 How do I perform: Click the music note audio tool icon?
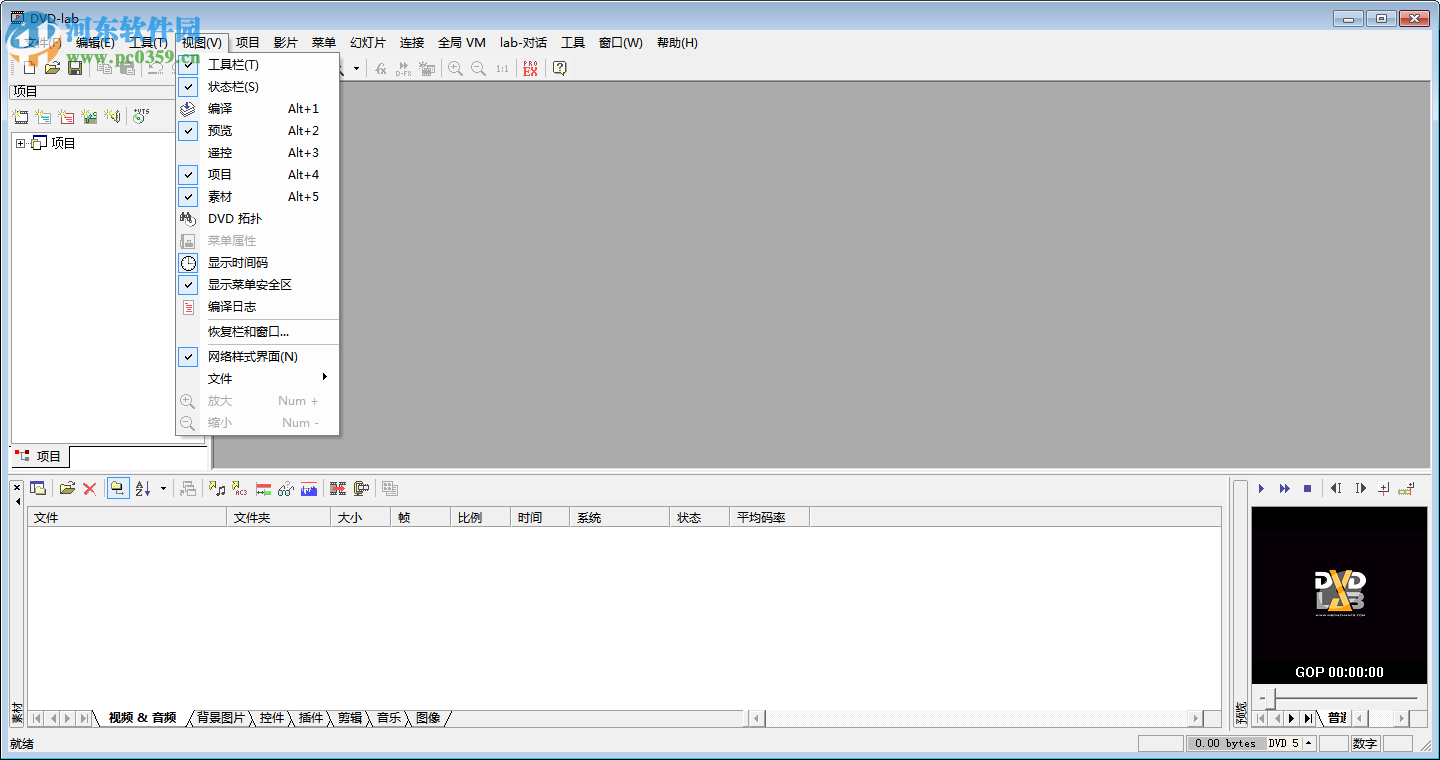[x=217, y=489]
